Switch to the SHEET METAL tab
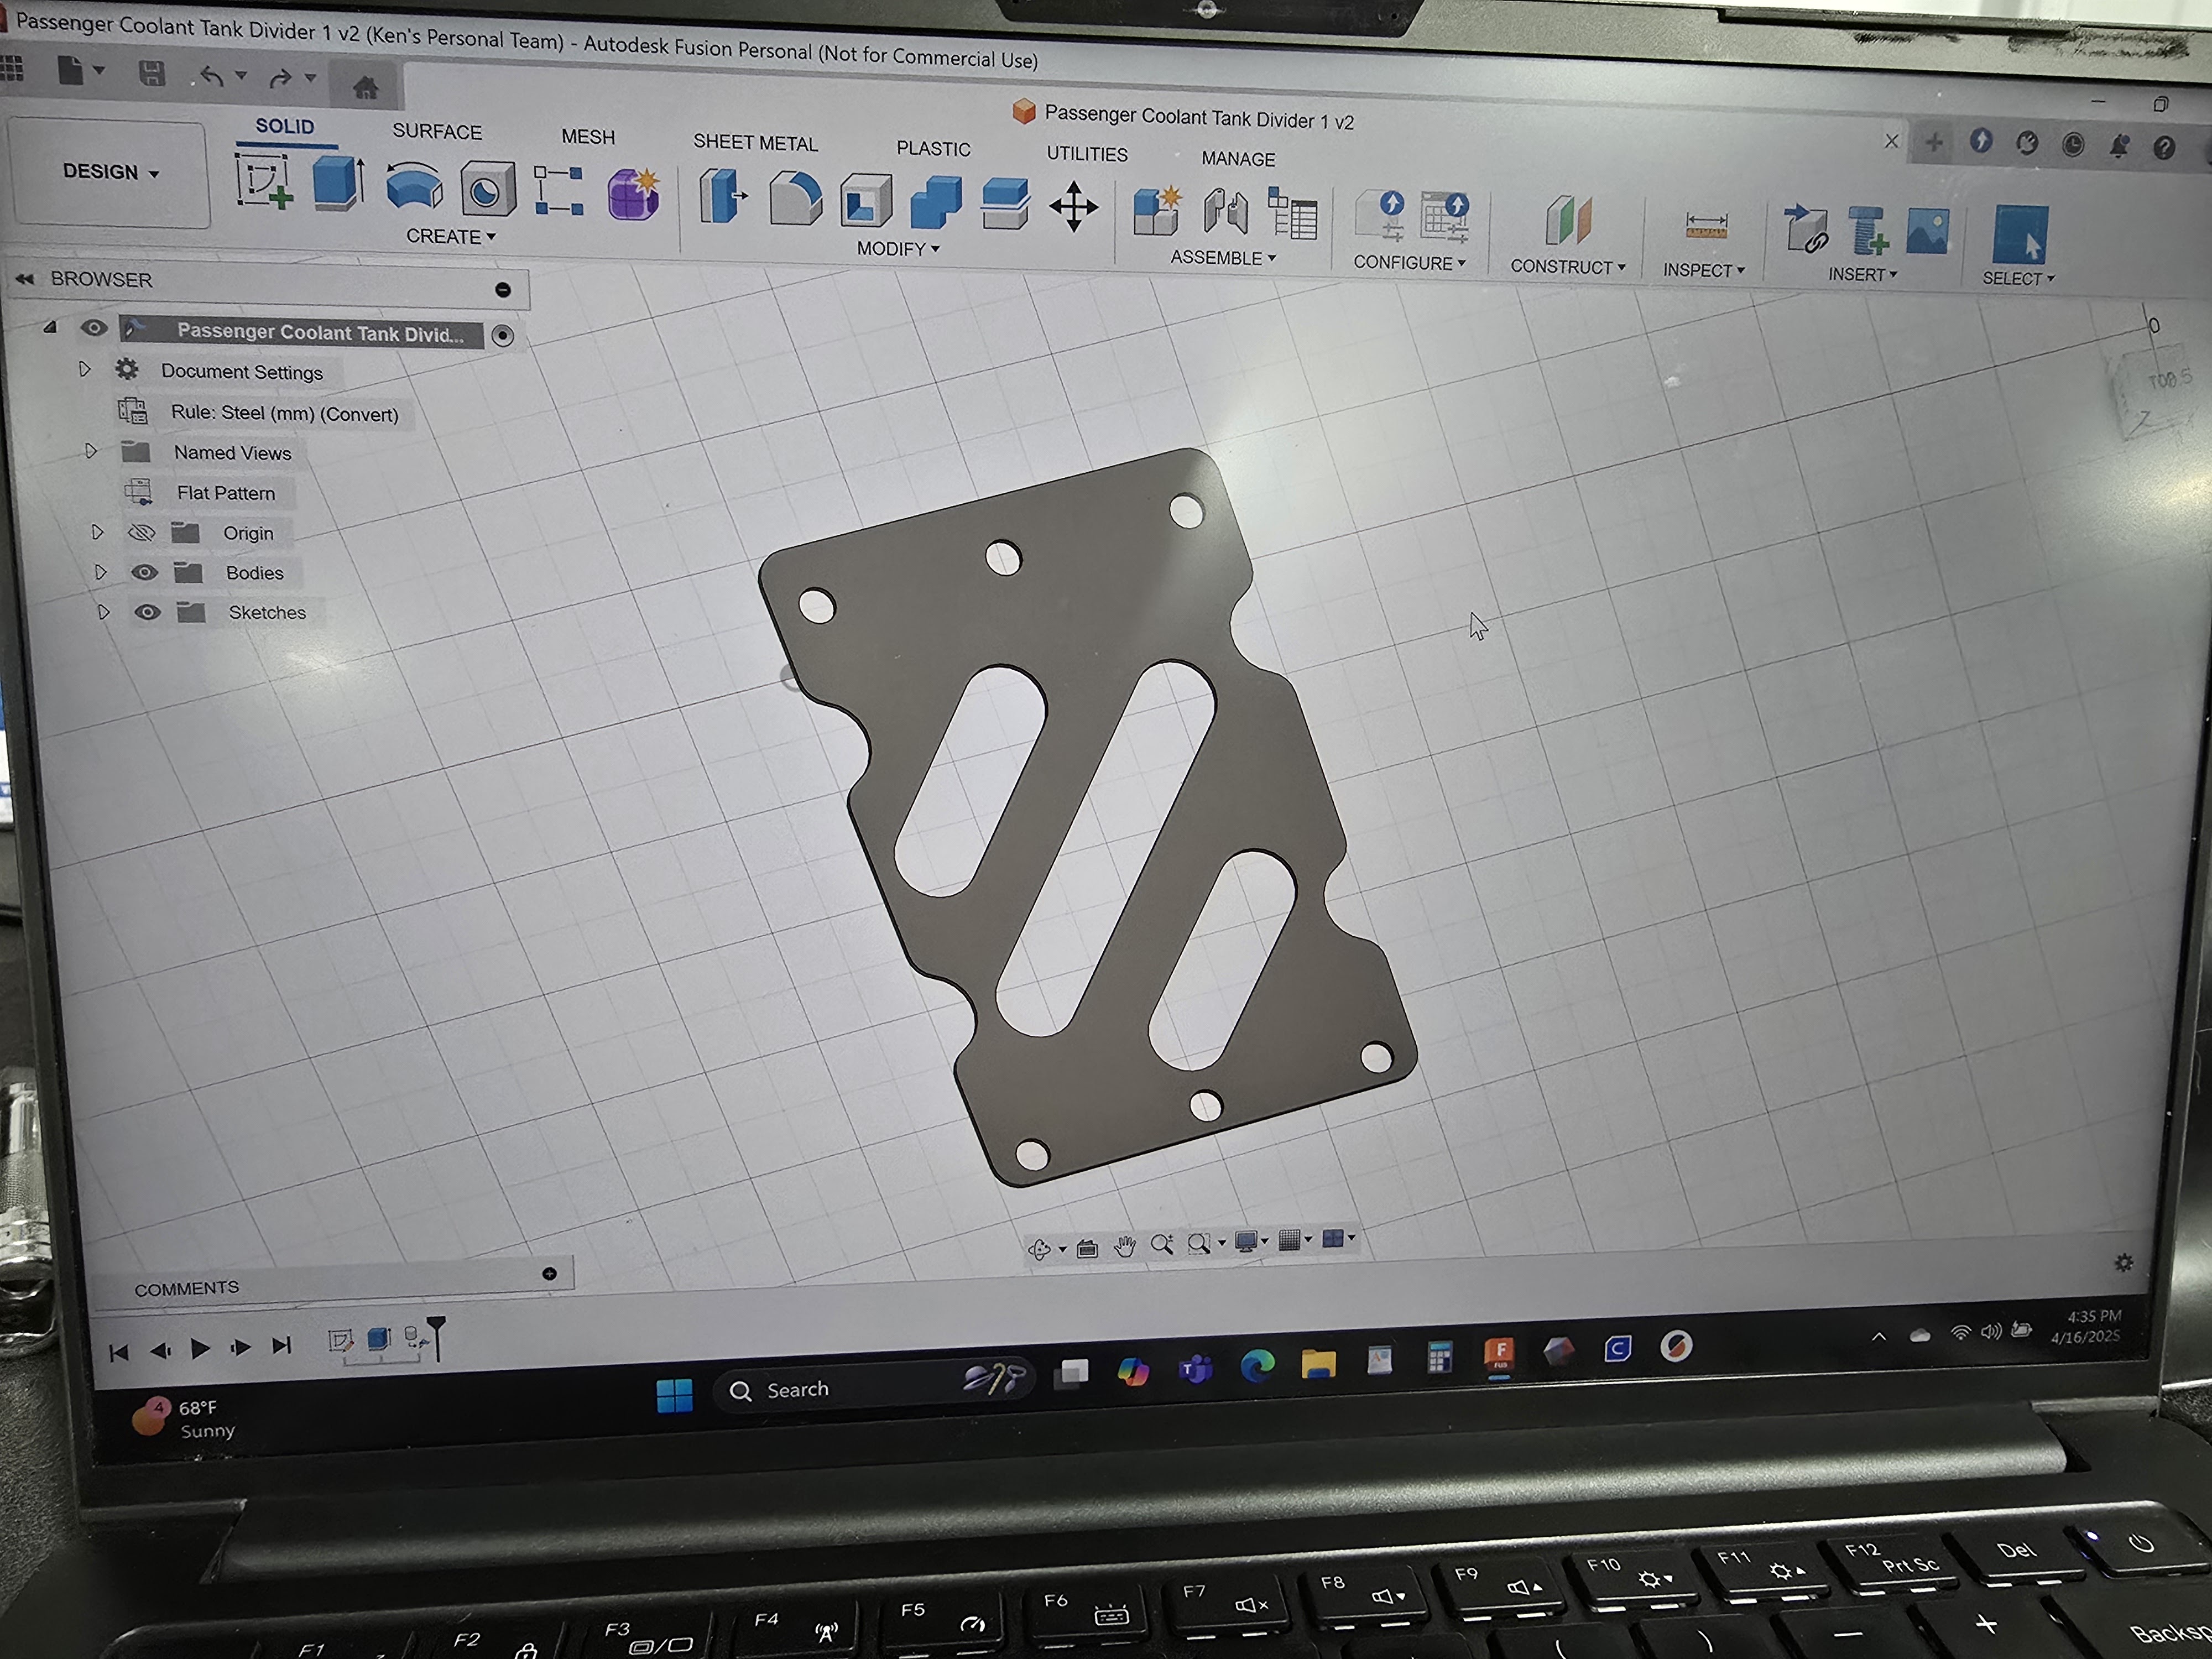 [x=755, y=143]
